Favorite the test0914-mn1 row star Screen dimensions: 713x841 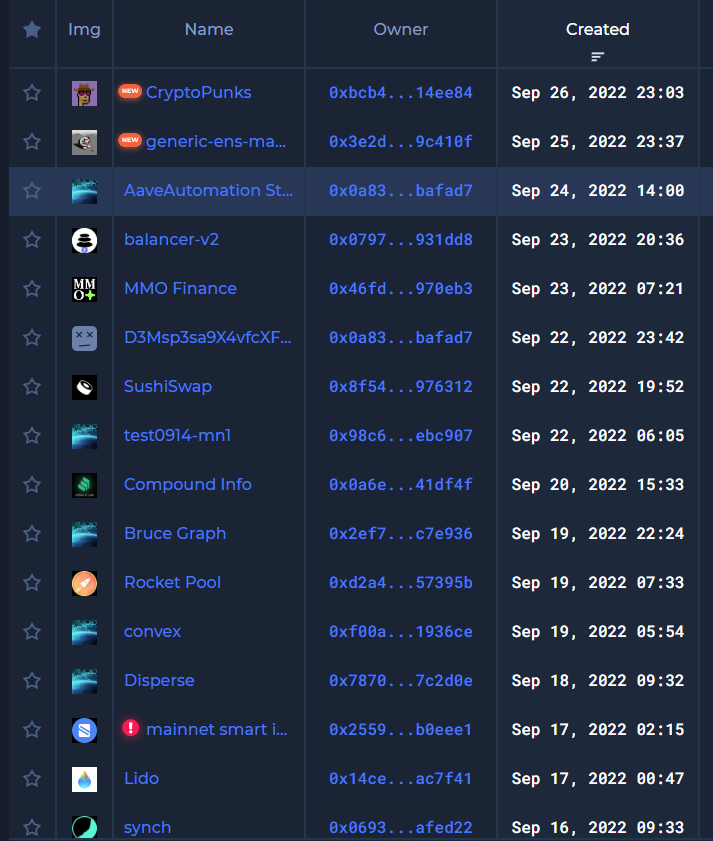coord(32,436)
